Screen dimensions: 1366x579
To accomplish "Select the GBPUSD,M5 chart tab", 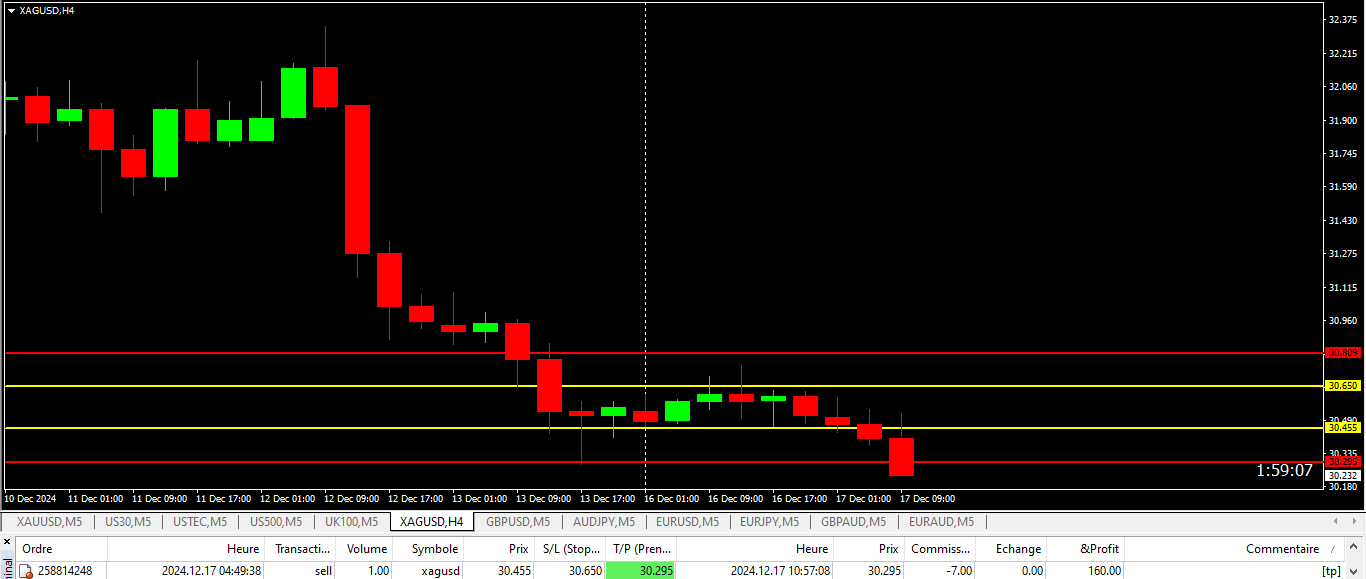I will click(x=518, y=521).
